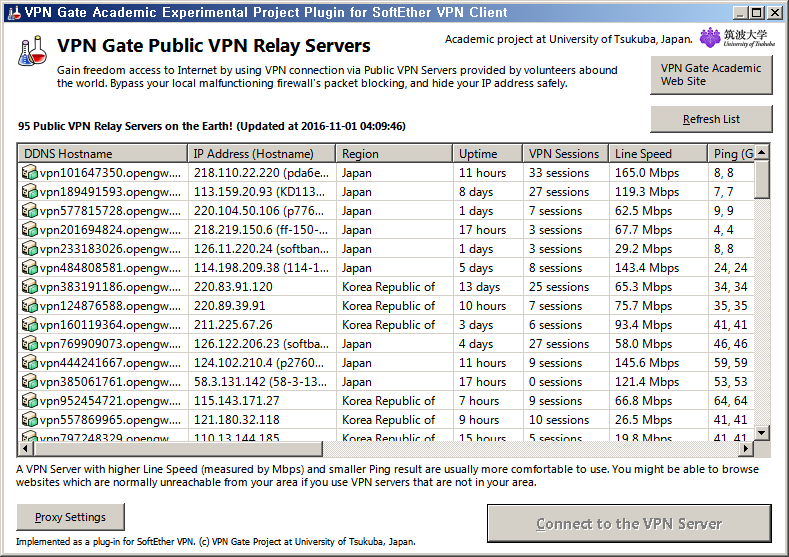Screen dimensions: 789x557
Task: Click the 33 sessions cell
Action: 566,173
